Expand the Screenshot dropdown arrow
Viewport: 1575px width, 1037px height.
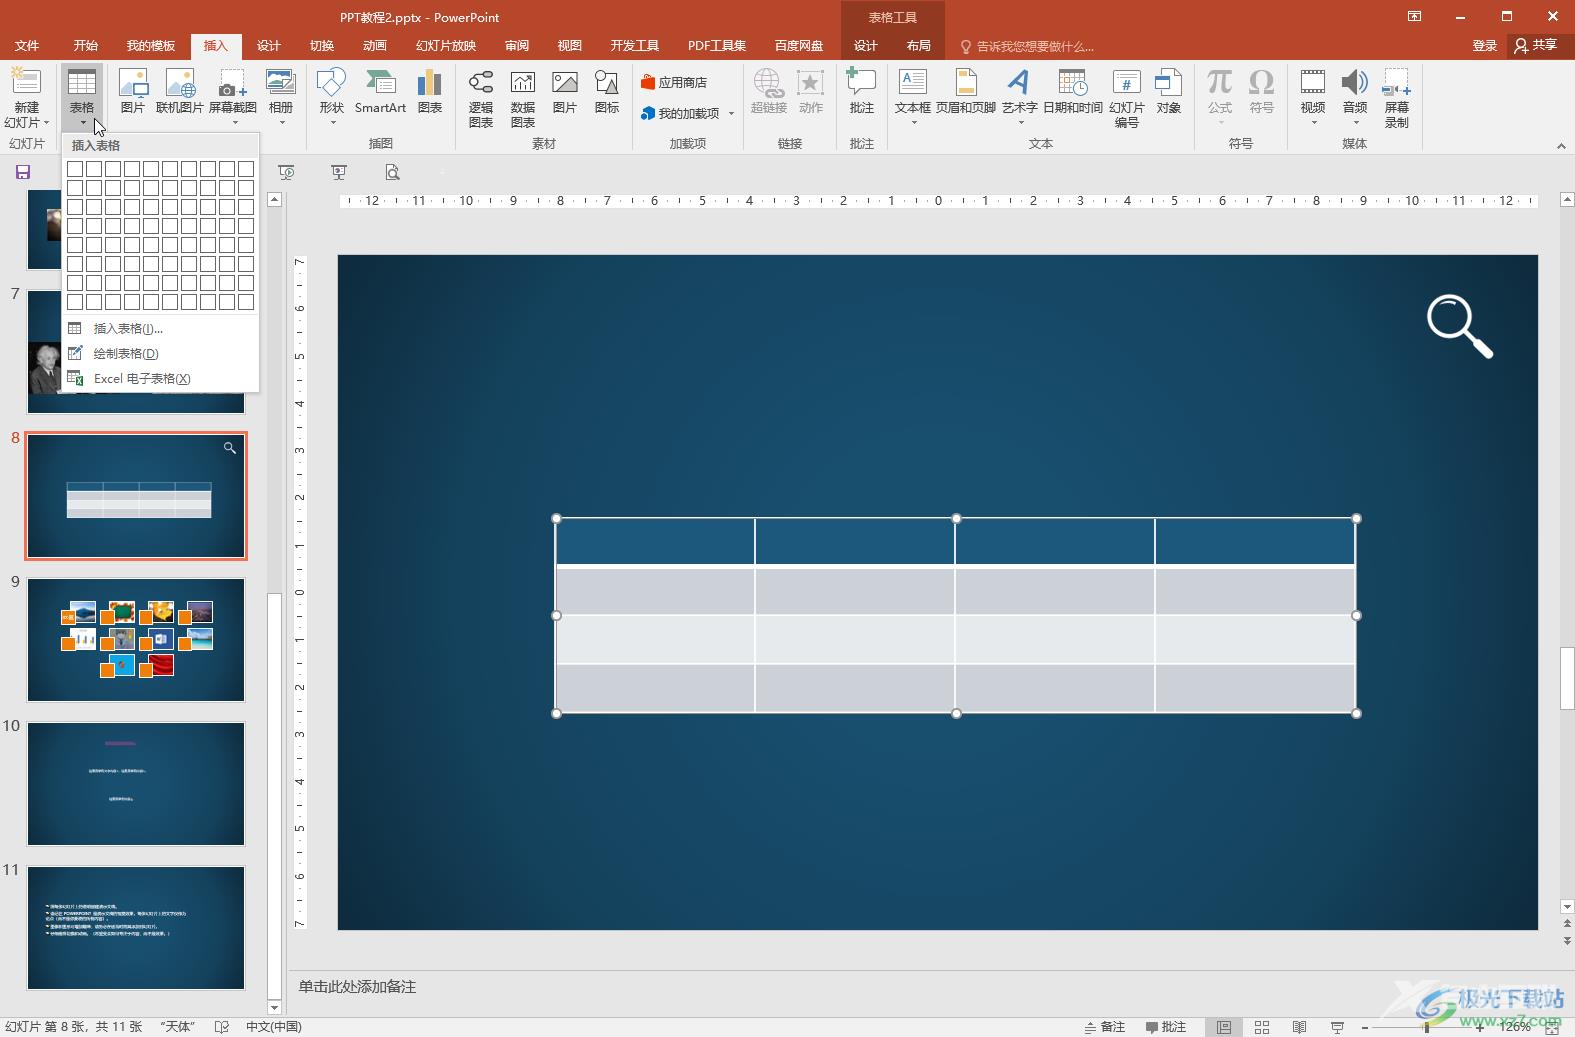(x=234, y=123)
